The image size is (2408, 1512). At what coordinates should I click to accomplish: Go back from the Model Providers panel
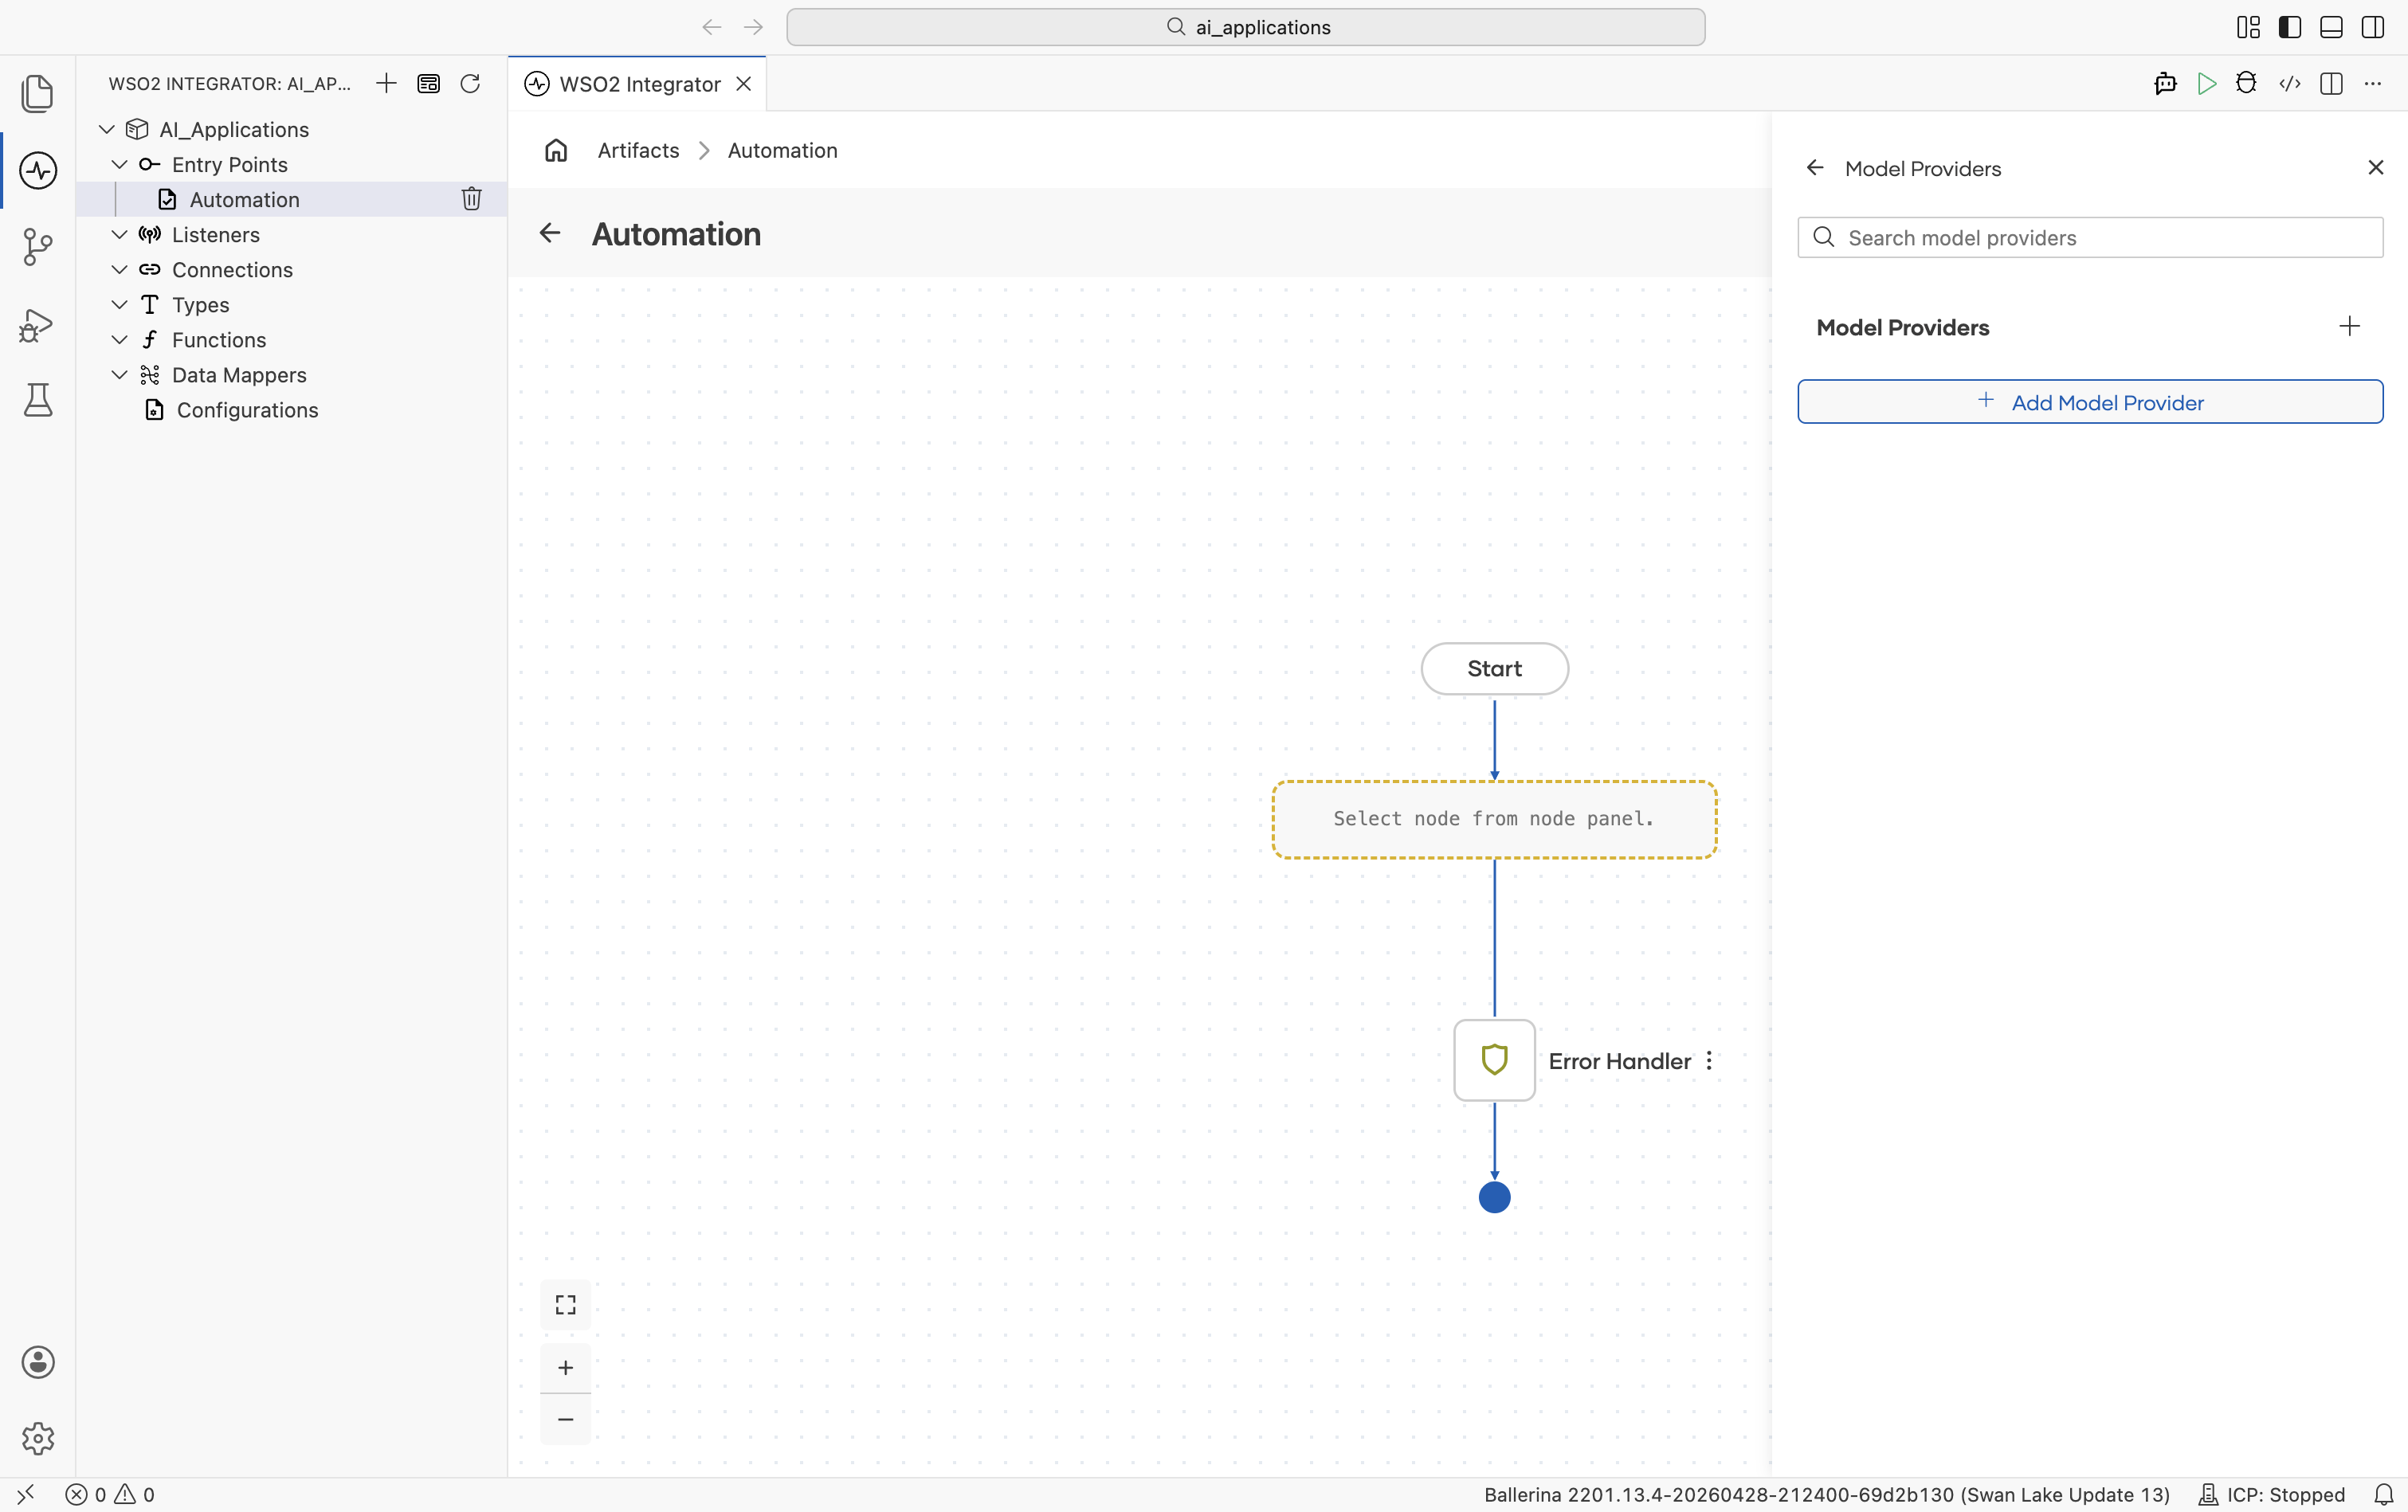1815,168
